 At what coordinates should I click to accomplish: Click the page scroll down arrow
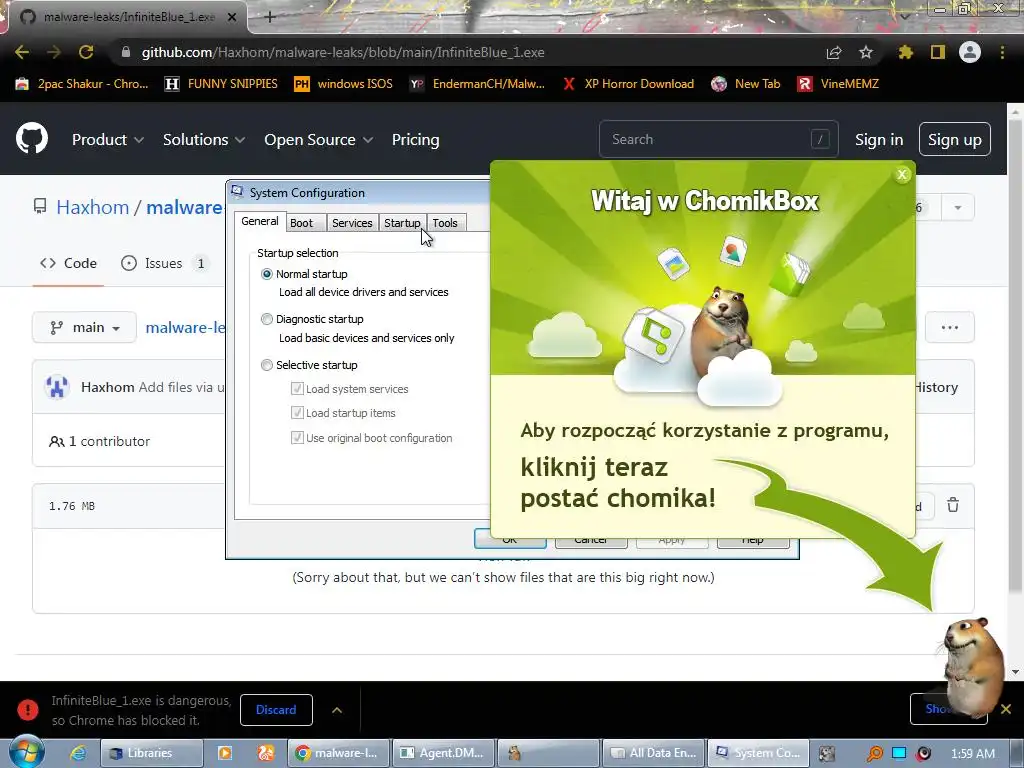pos(1016,672)
